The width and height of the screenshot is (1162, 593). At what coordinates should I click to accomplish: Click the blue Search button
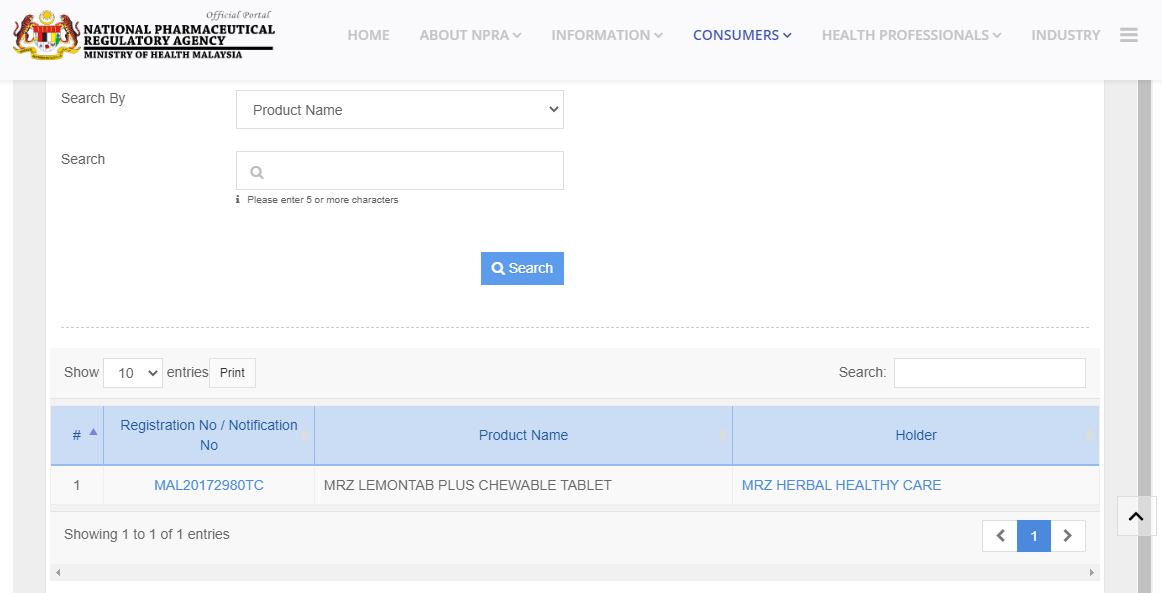(522, 268)
